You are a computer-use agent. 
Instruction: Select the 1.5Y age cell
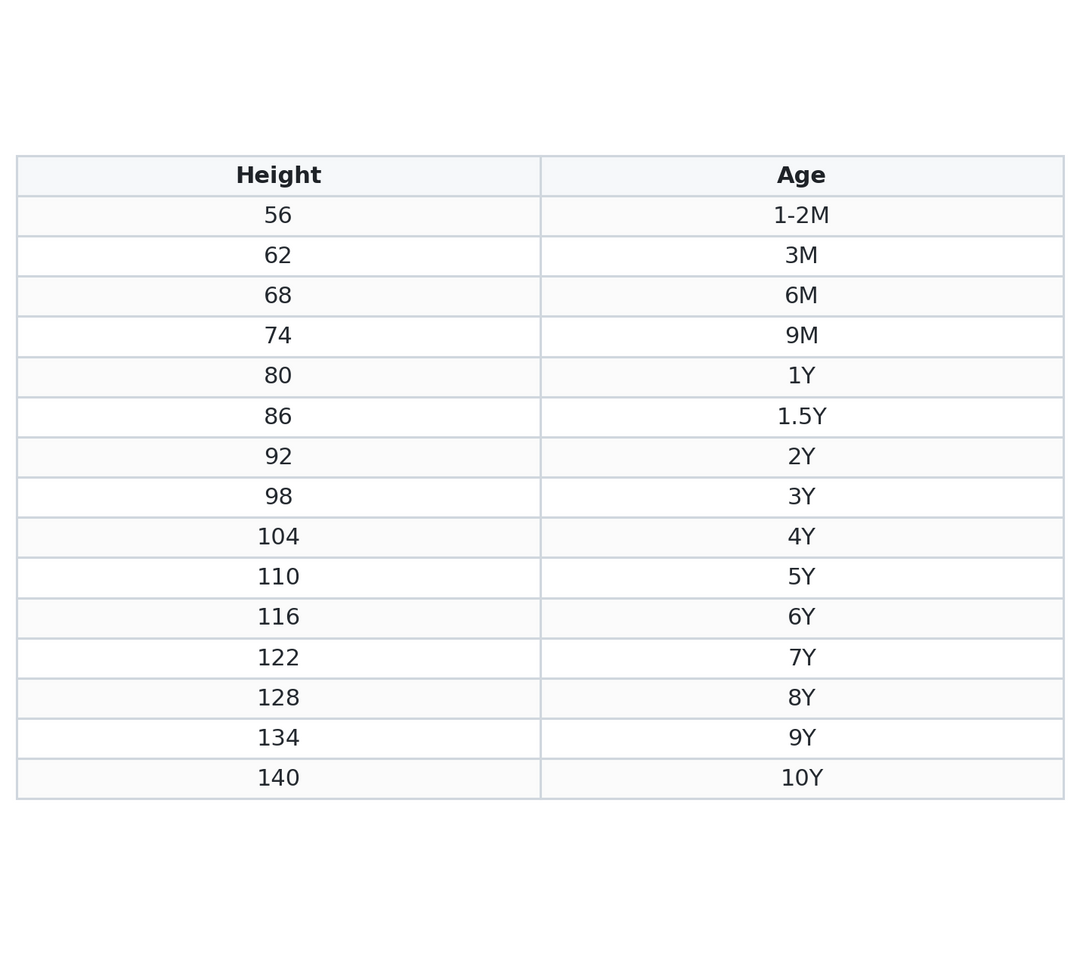click(x=801, y=417)
